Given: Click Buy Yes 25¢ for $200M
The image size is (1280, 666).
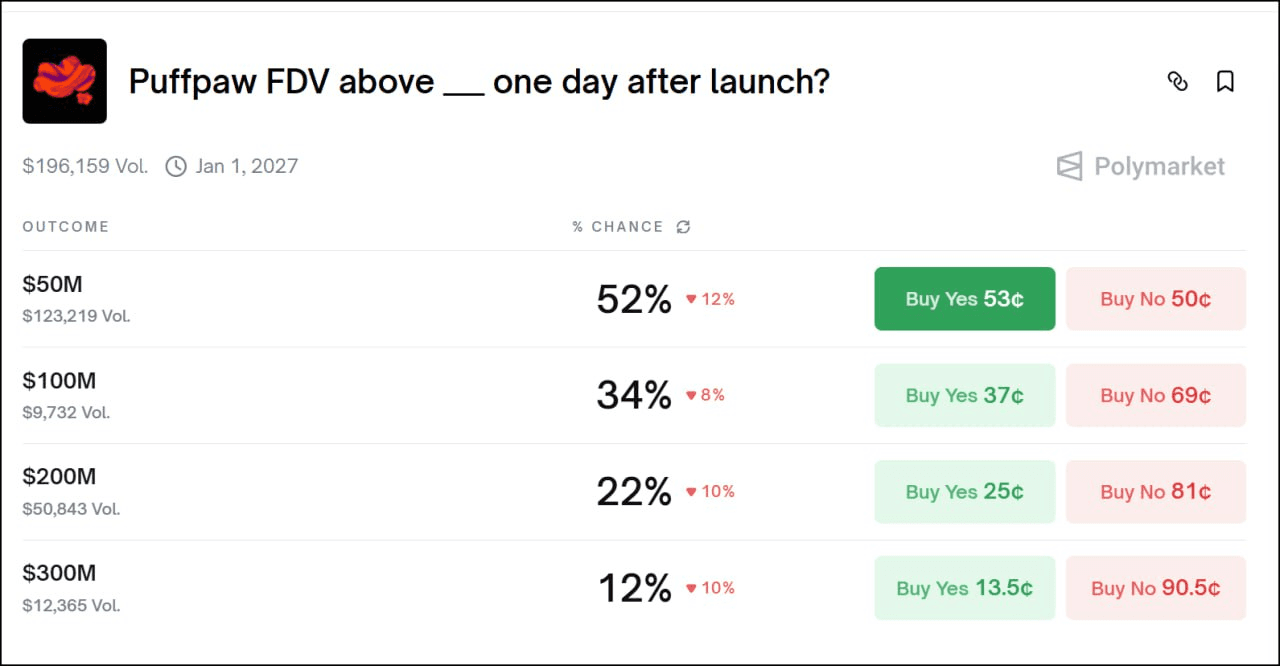Looking at the screenshot, I should 964,492.
